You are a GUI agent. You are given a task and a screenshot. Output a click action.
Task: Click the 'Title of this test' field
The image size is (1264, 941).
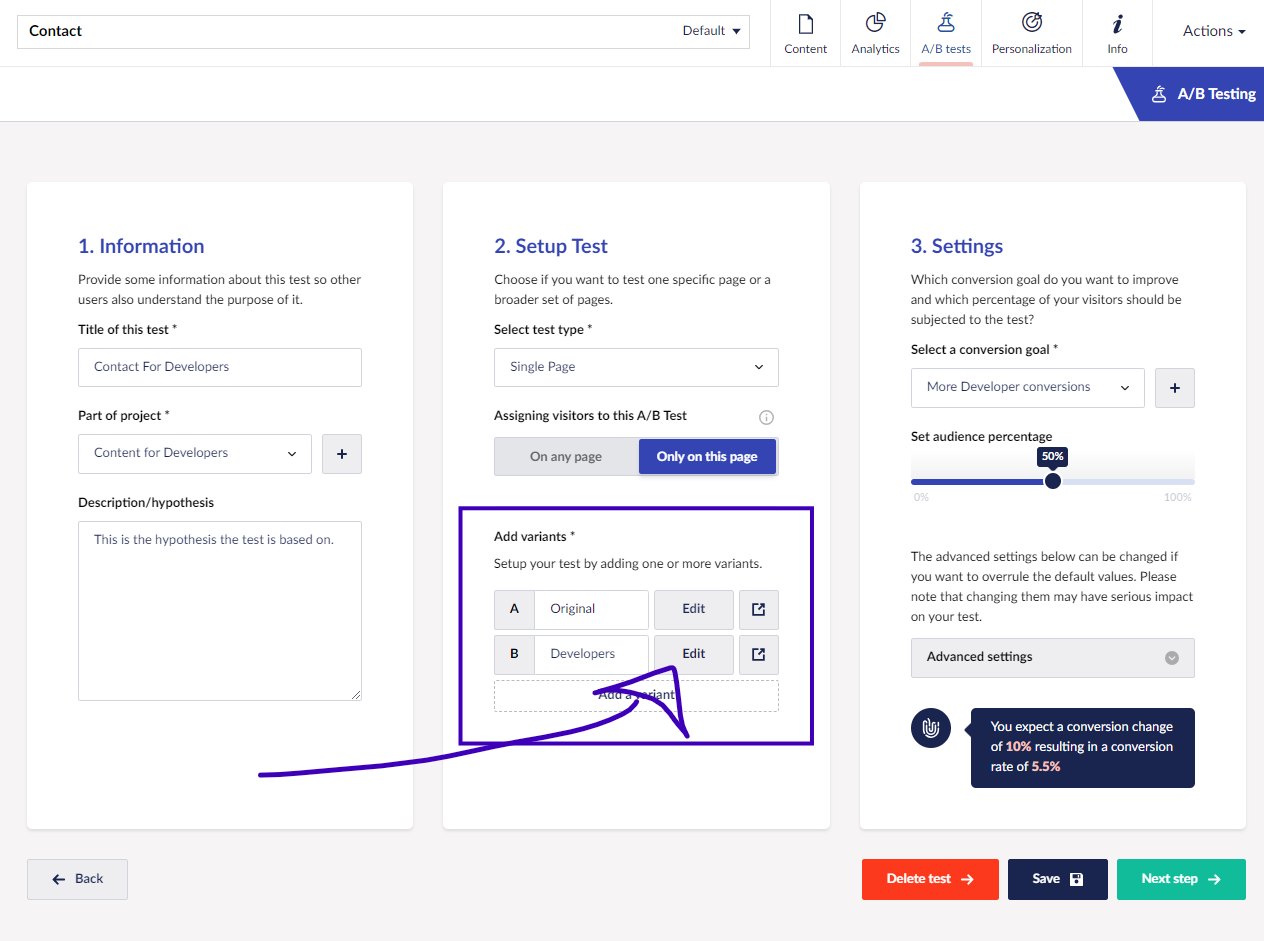(220, 367)
